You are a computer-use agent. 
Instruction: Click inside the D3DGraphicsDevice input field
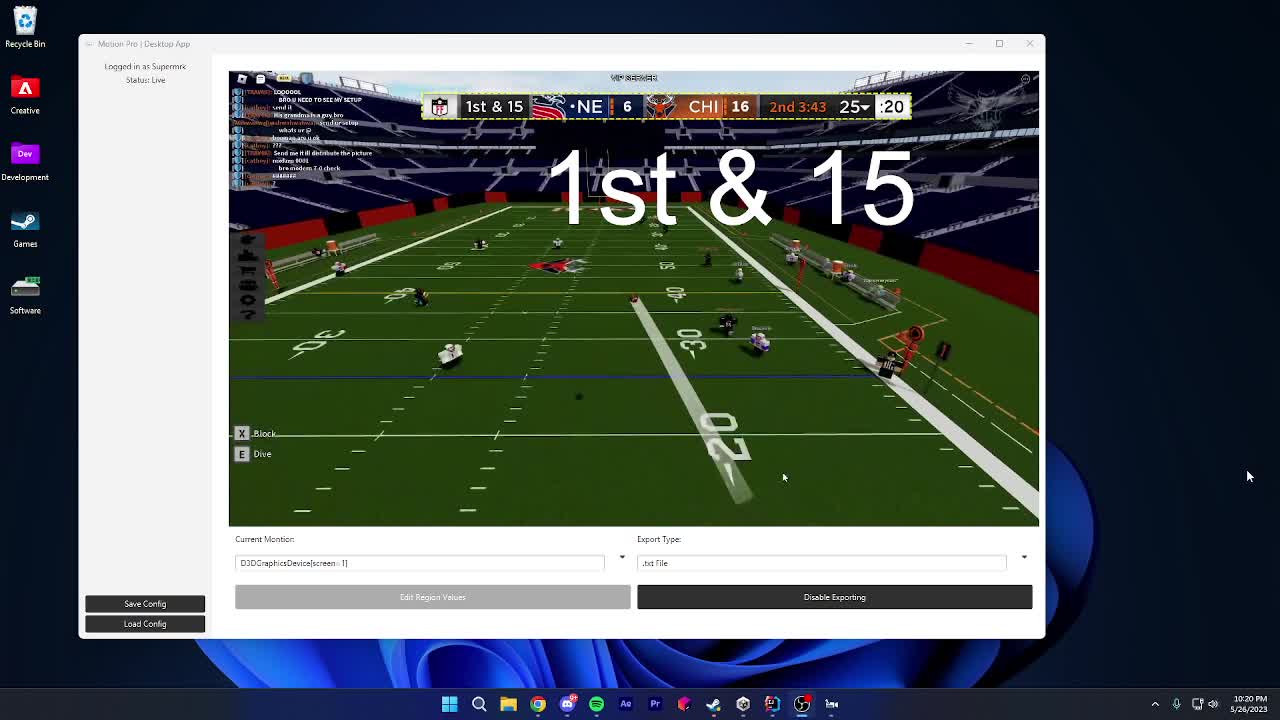point(420,562)
